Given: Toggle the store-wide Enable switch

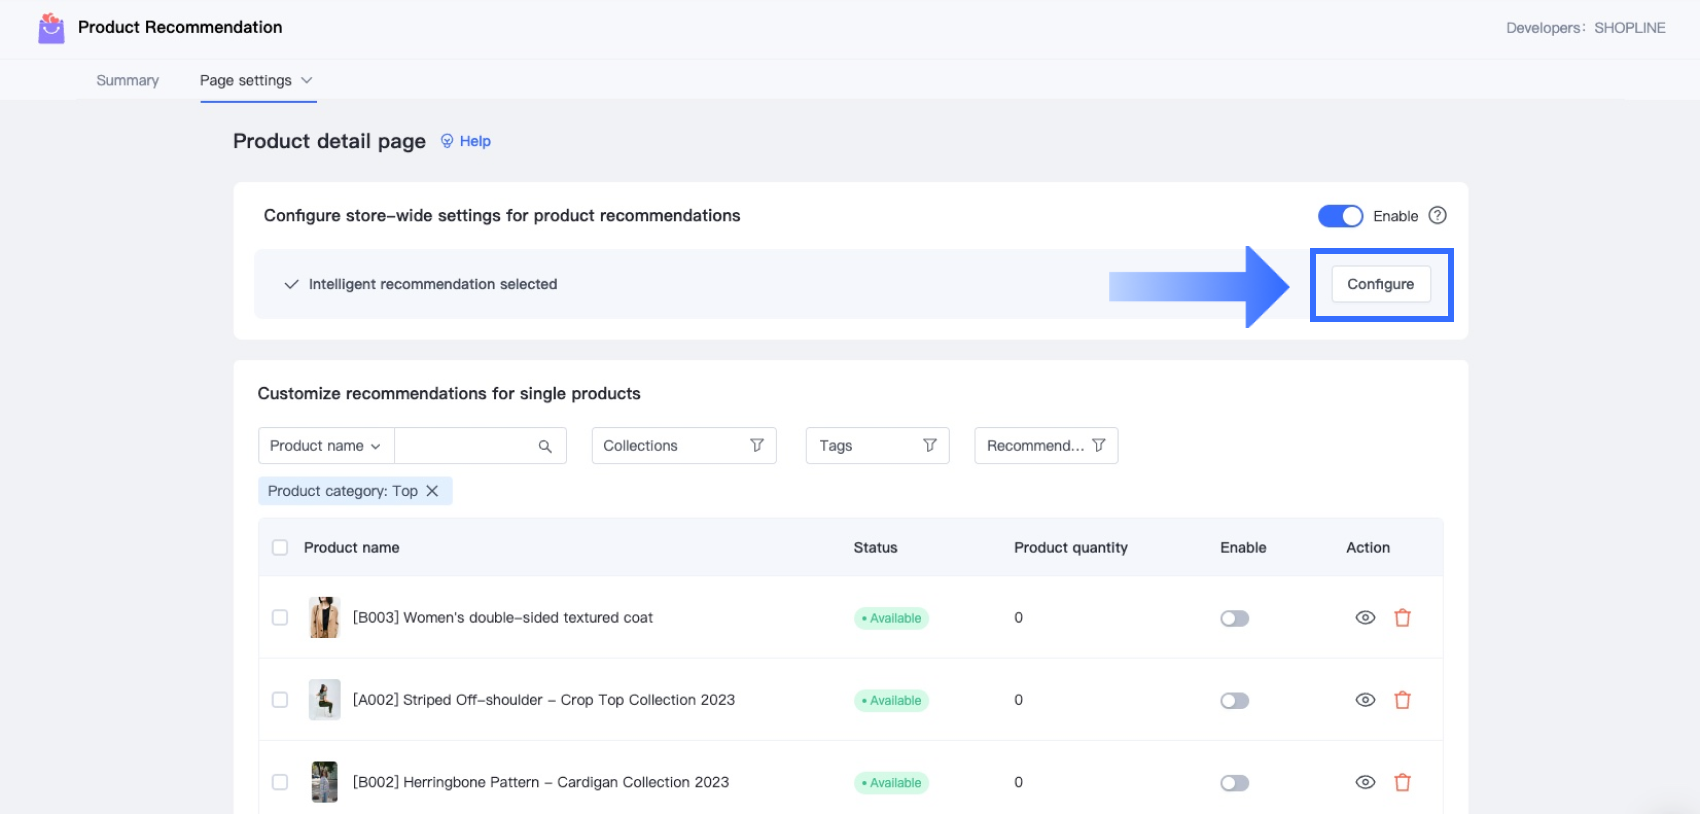Looking at the screenshot, I should [1340, 216].
